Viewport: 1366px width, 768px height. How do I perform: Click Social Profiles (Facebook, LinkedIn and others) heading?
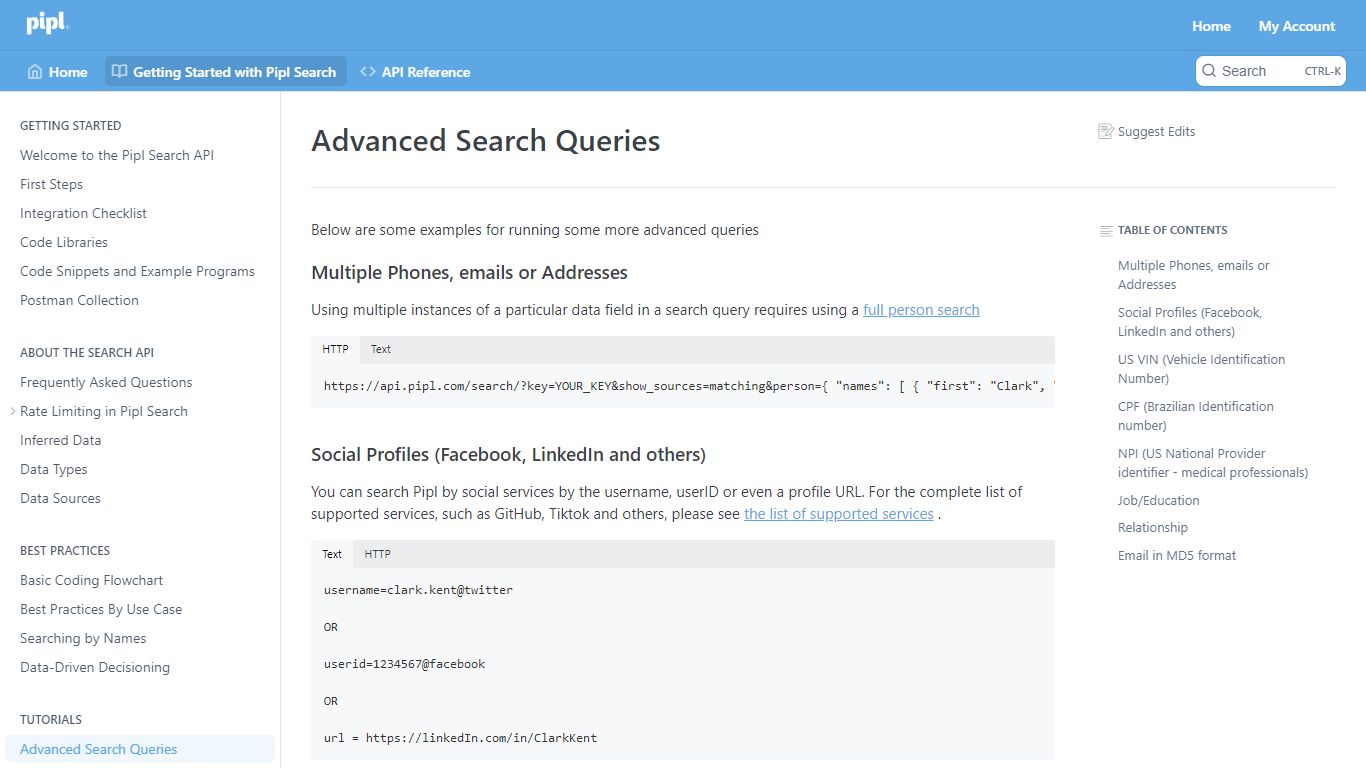click(508, 455)
